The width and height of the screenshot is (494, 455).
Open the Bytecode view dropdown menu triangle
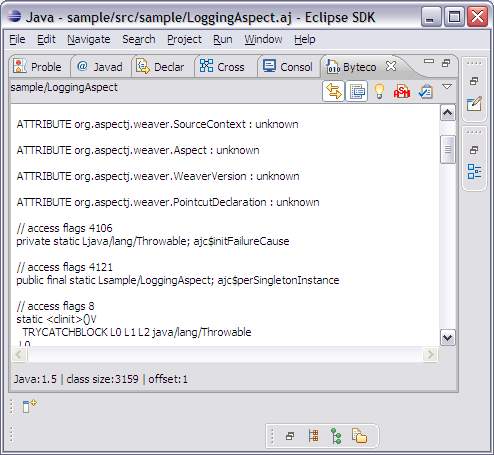coord(447,87)
